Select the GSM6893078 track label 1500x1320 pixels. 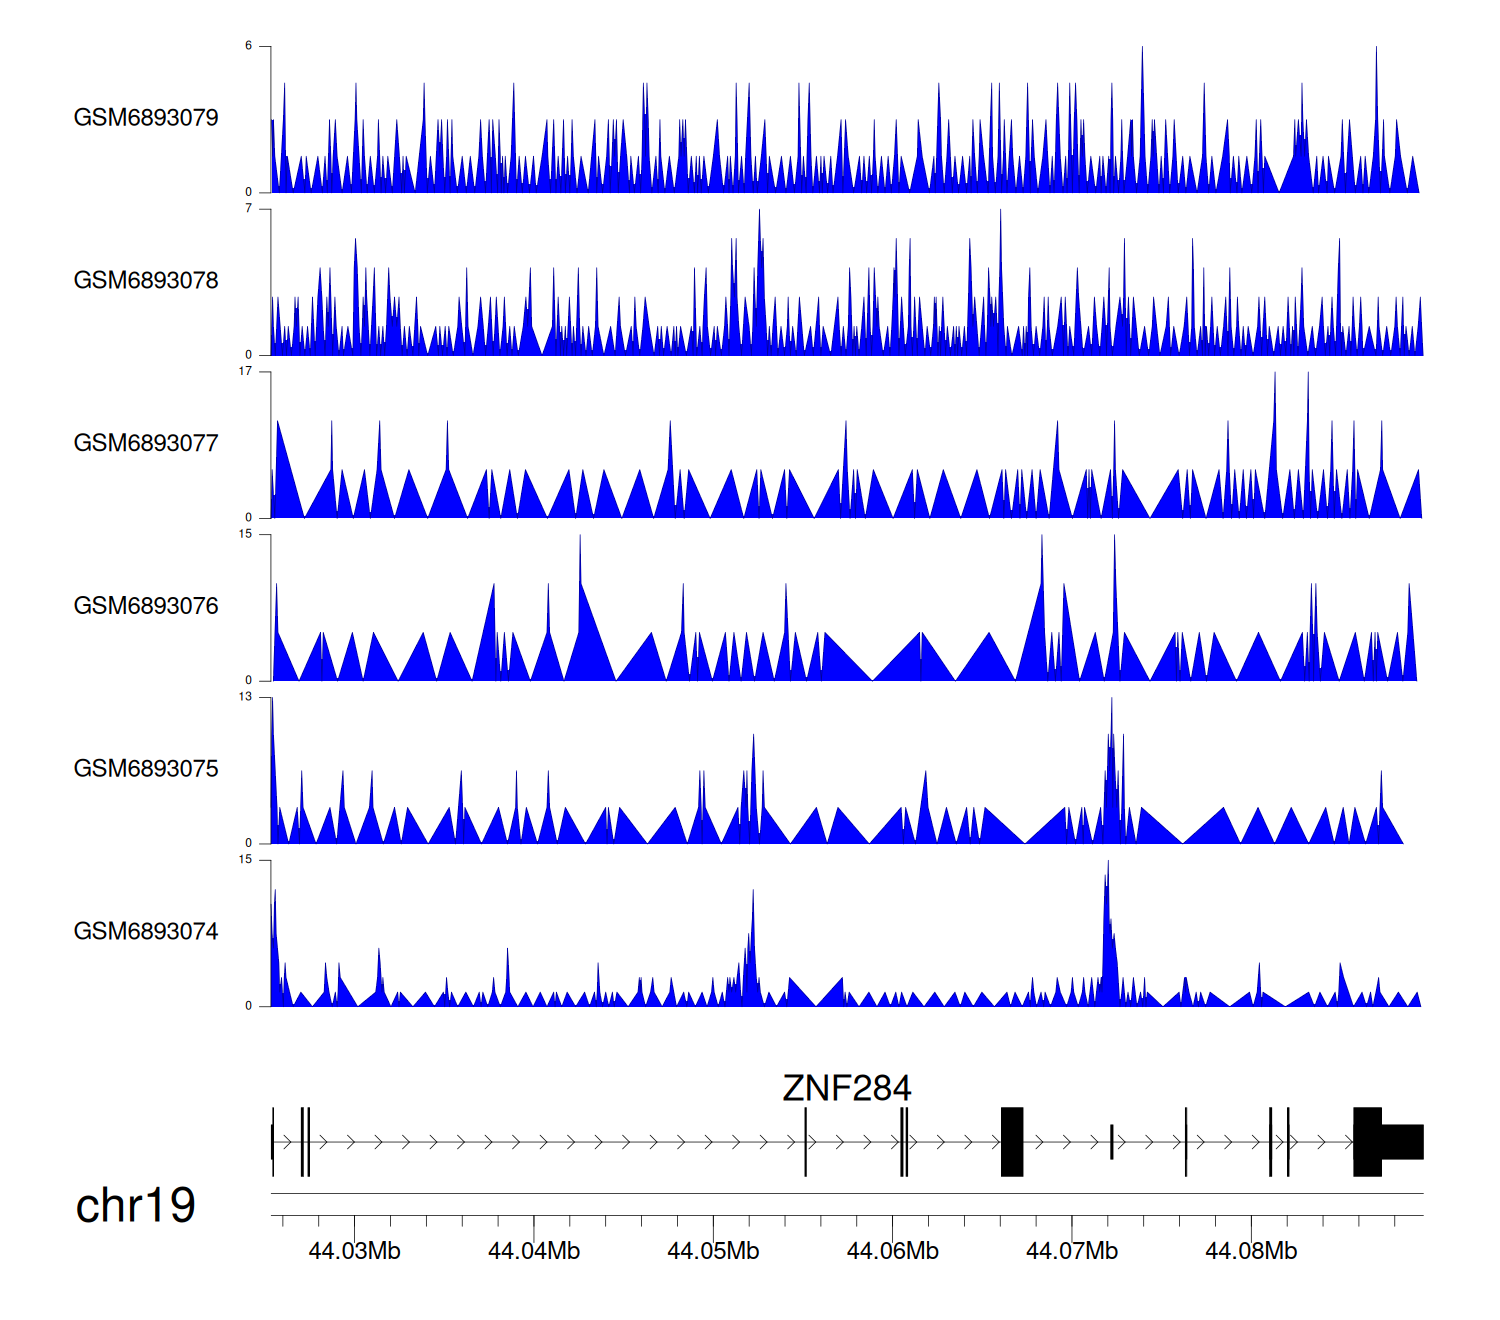point(146,281)
